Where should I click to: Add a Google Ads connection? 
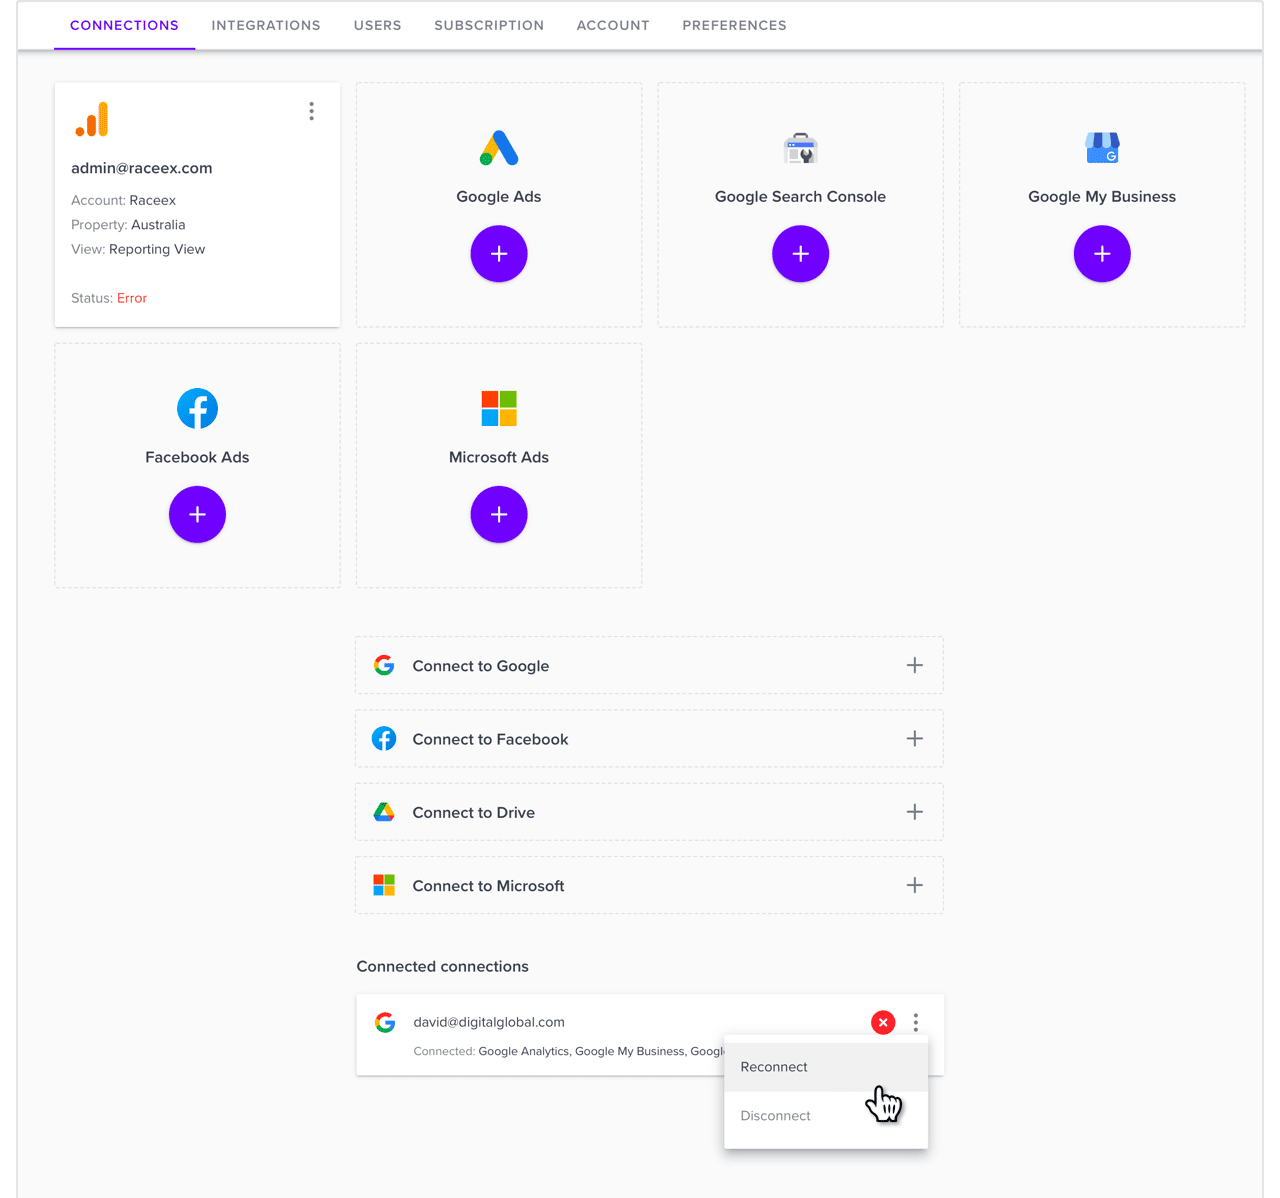click(499, 254)
